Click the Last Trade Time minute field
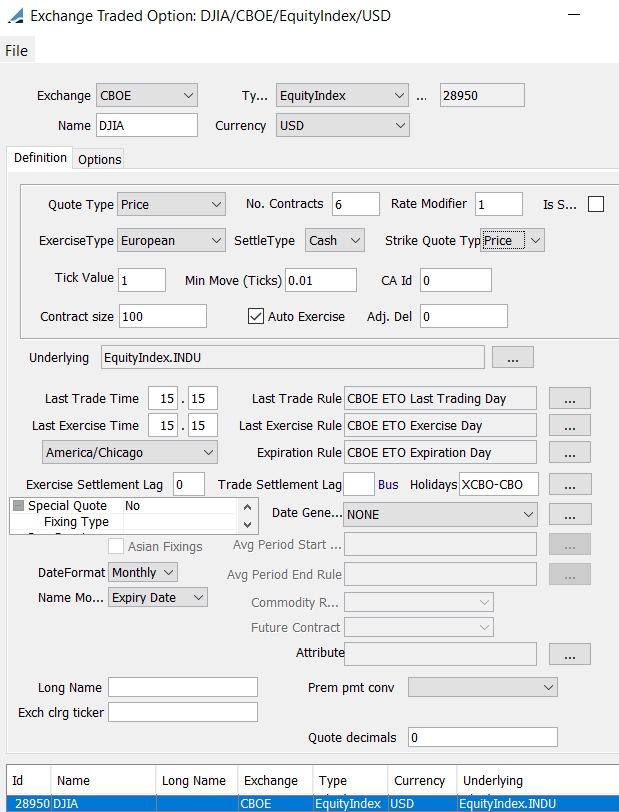The height and width of the screenshot is (812, 619). (203, 398)
